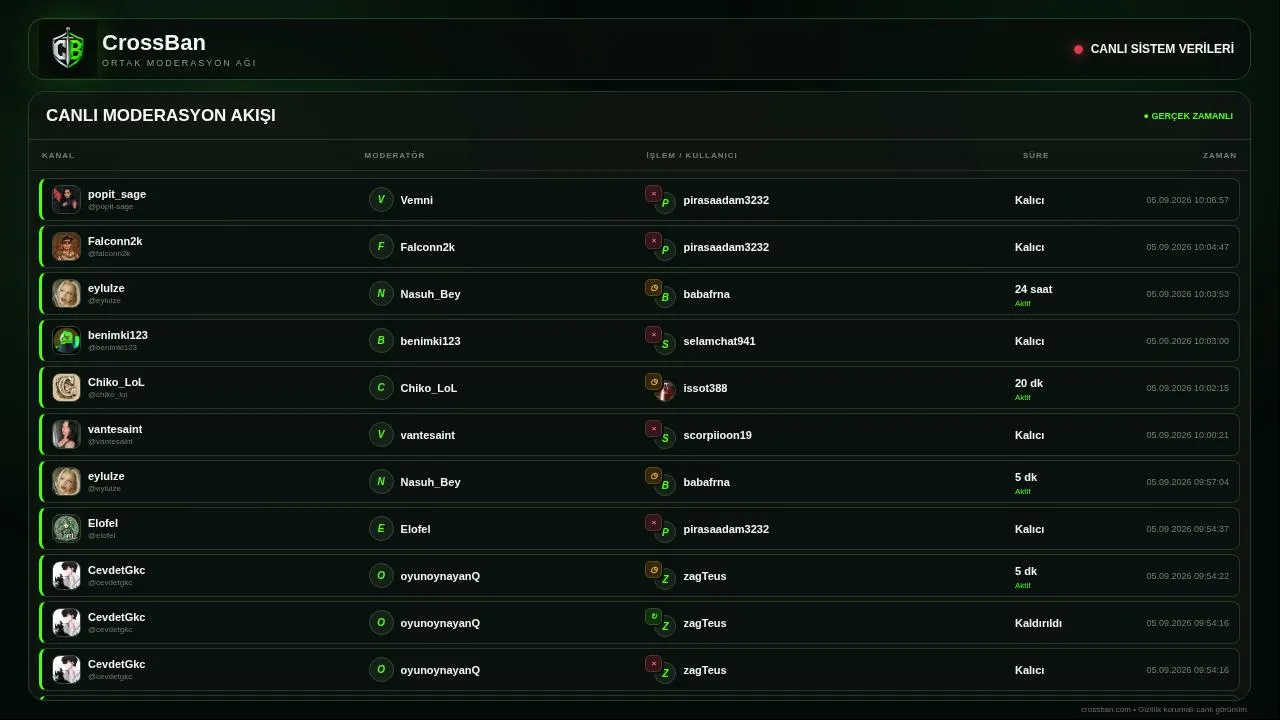Click the vantesaint channel avatar
The image size is (1280, 720).
[x=66, y=434]
